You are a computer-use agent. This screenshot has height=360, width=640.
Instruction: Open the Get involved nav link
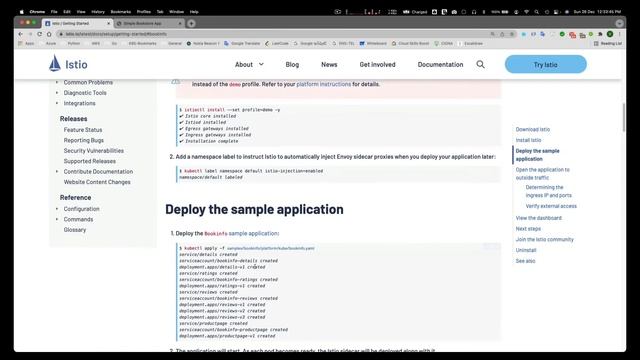(378, 64)
